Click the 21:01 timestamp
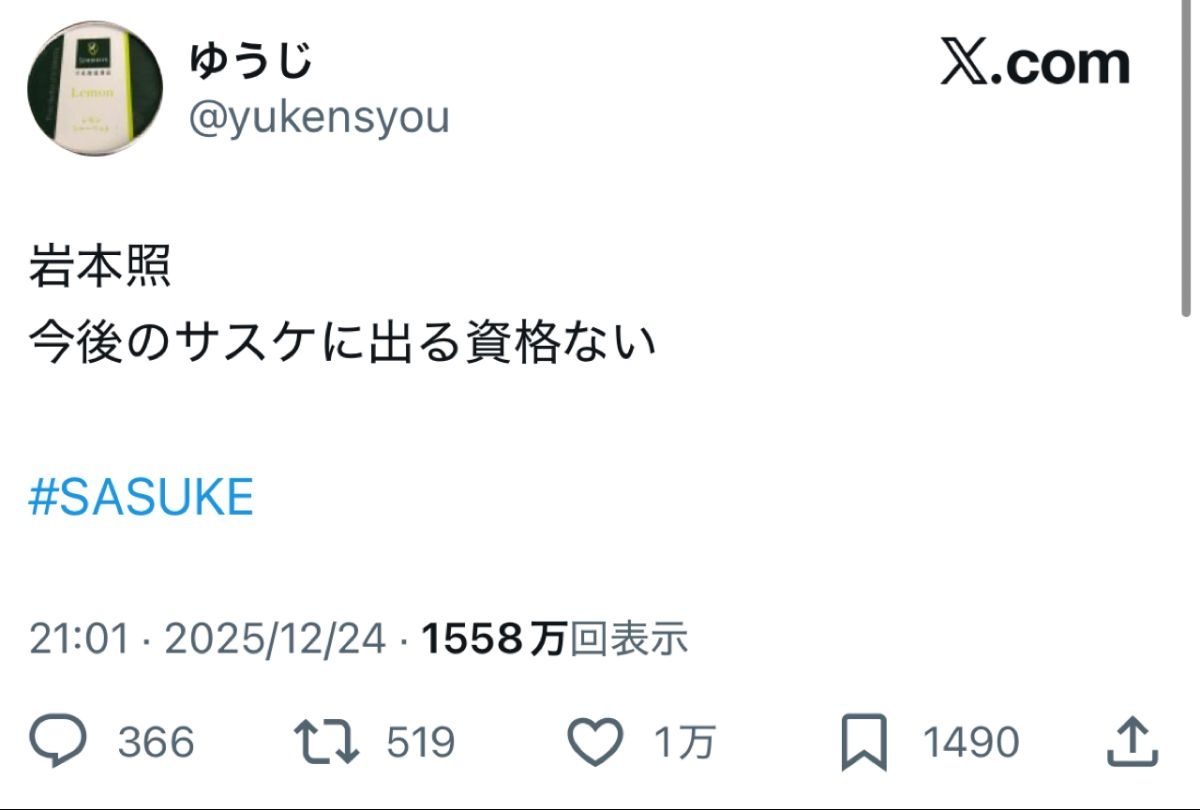Screen dimensions: 1200x810 (x=79, y=639)
